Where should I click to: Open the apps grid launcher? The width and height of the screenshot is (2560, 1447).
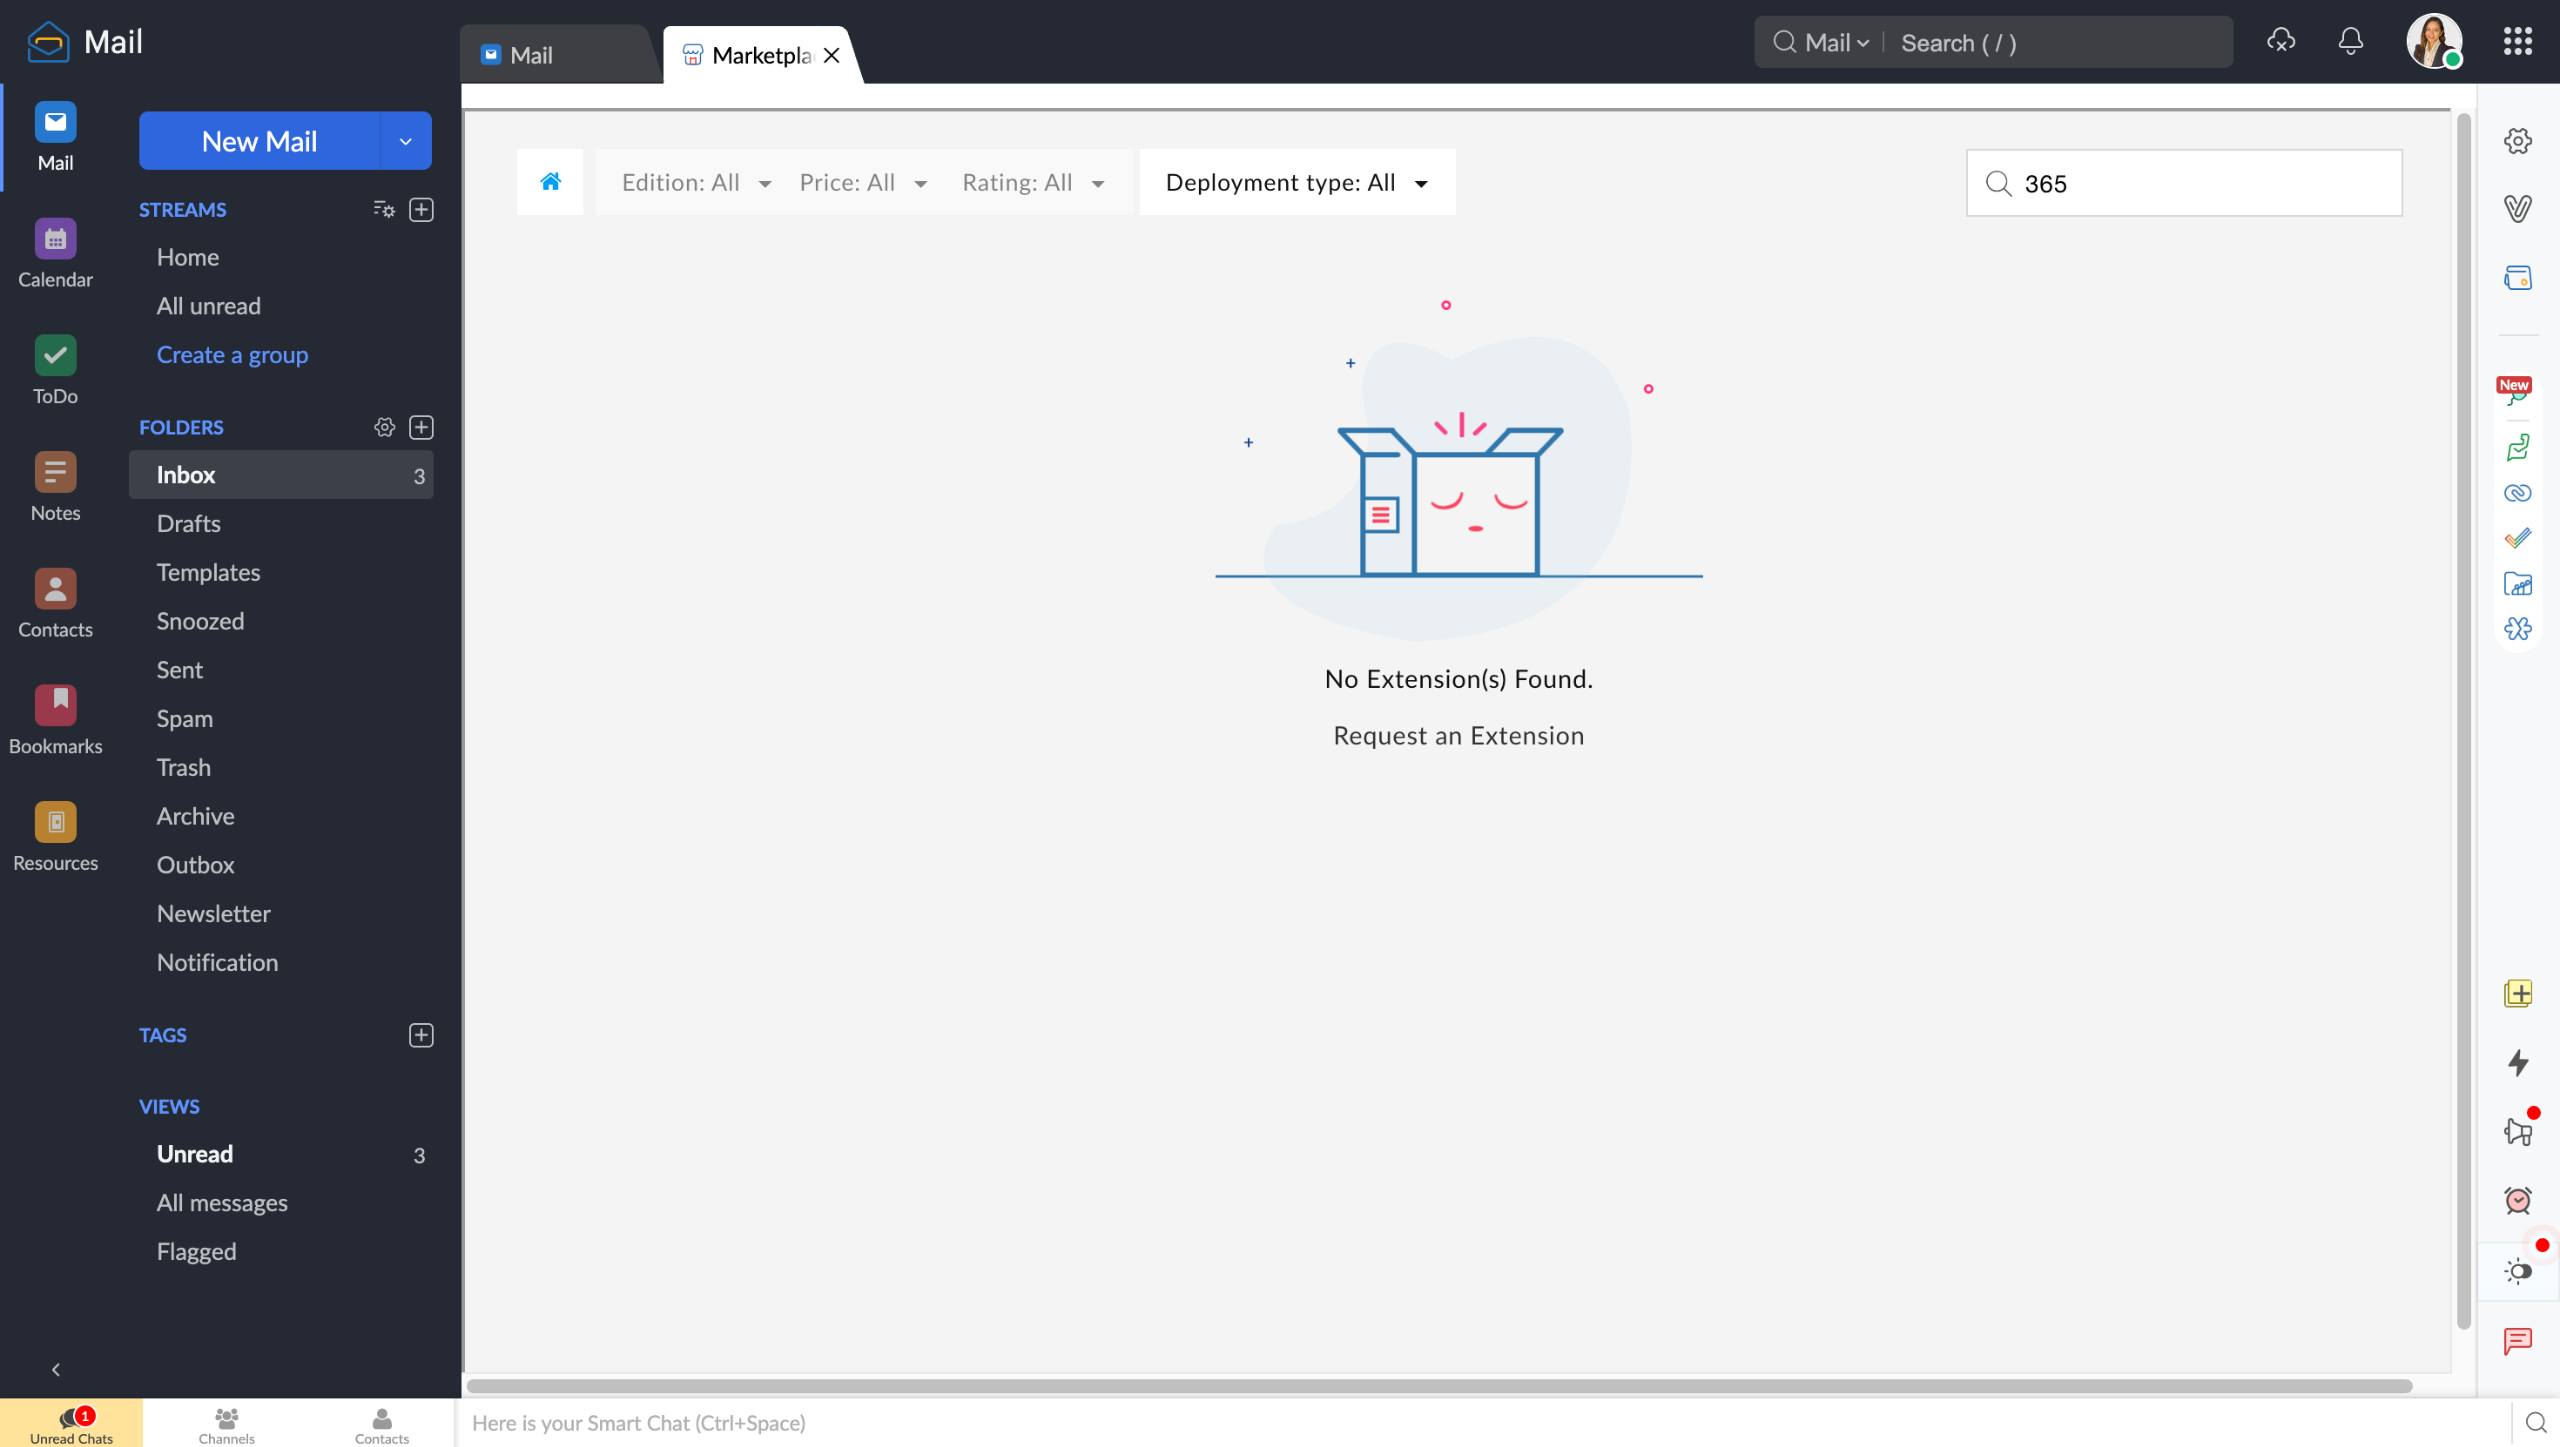tap(2517, 42)
